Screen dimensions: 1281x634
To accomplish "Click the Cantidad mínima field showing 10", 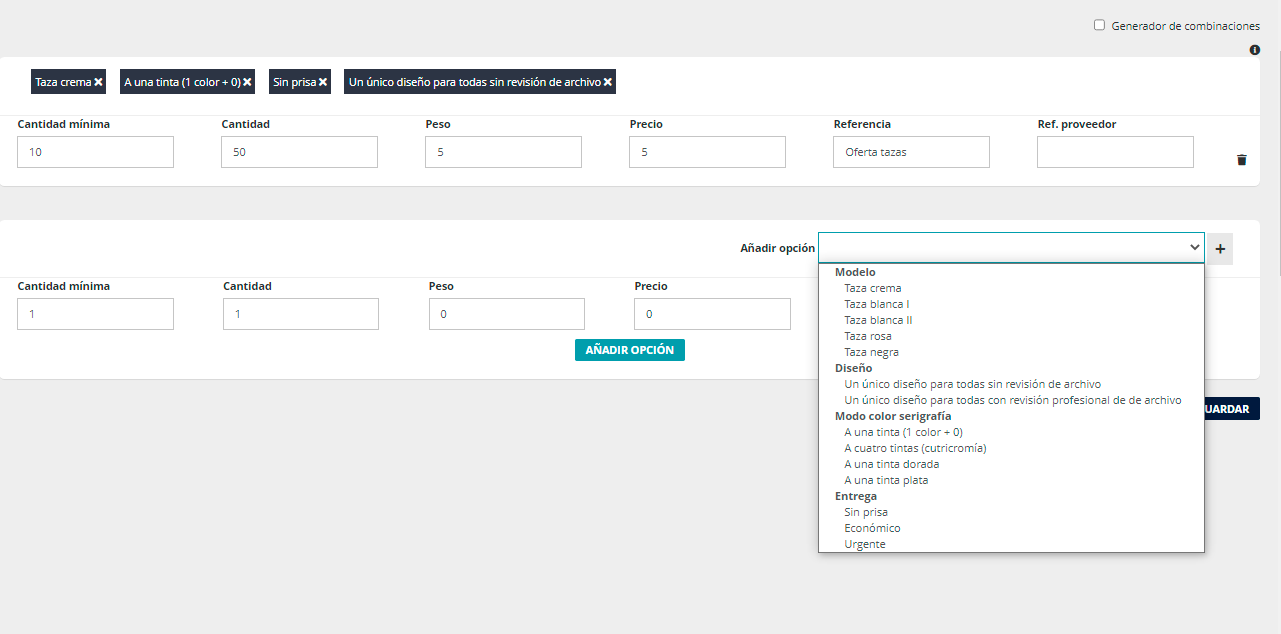I will point(95,152).
